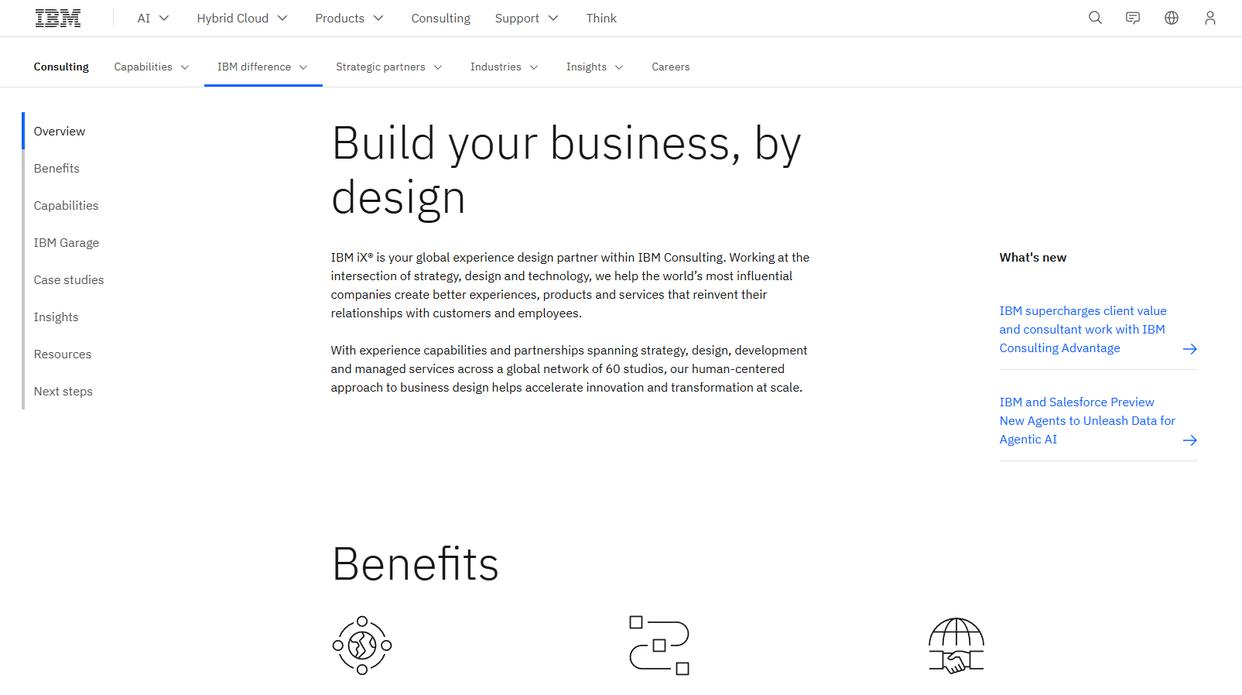The height and width of the screenshot is (695, 1242).
Task: Expand the Support menu
Action: (526, 18)
